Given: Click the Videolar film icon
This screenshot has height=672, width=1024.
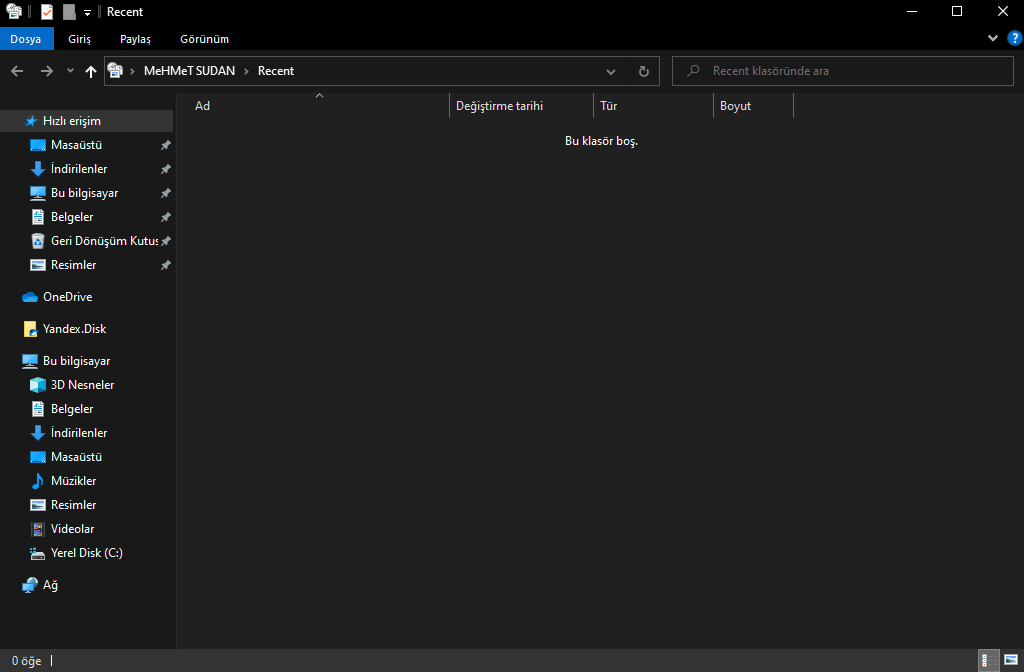Looking at the screenshot, I should pos(38,529).
